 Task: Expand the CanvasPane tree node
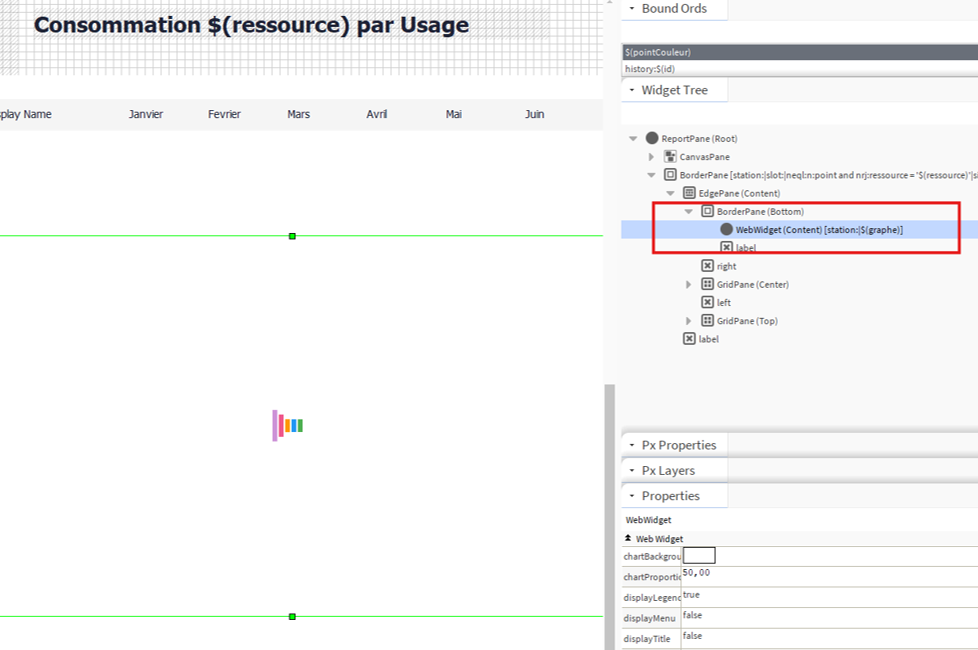[651, 157]
